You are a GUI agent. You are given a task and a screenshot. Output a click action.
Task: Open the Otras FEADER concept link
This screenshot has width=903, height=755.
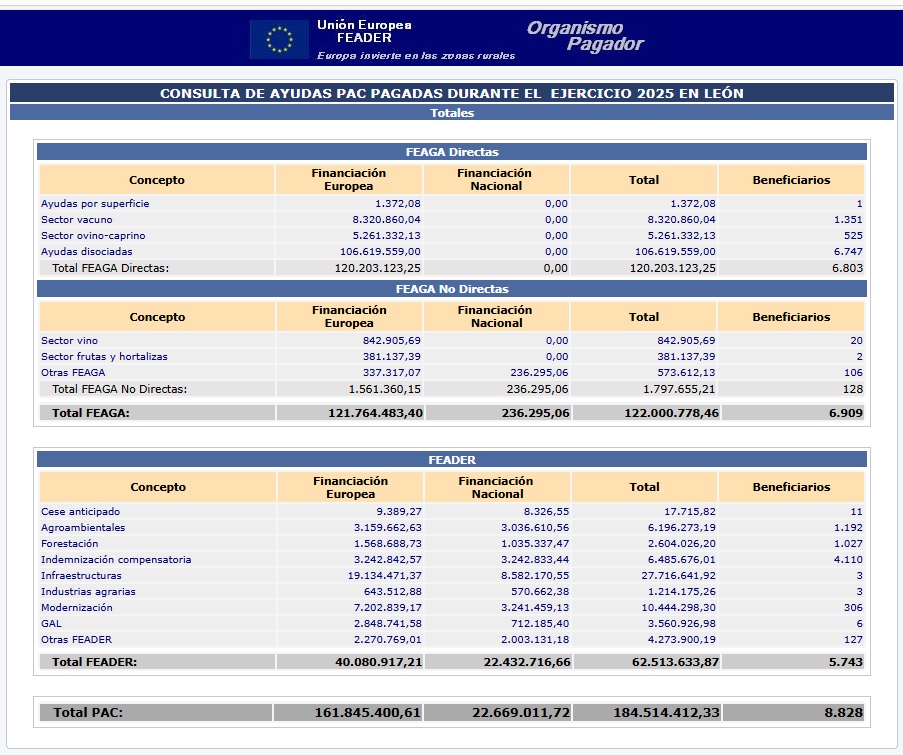click(76, 640)
